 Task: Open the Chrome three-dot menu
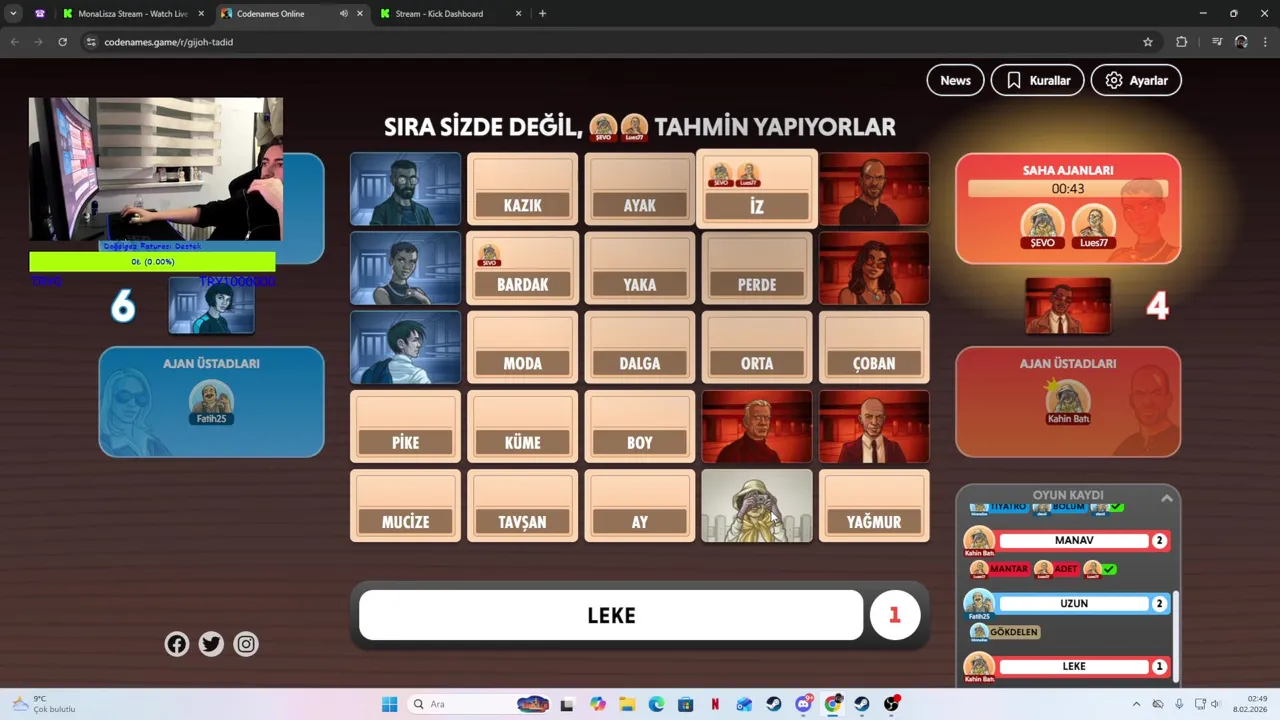pyautogui.click(x=1266, y=42)
